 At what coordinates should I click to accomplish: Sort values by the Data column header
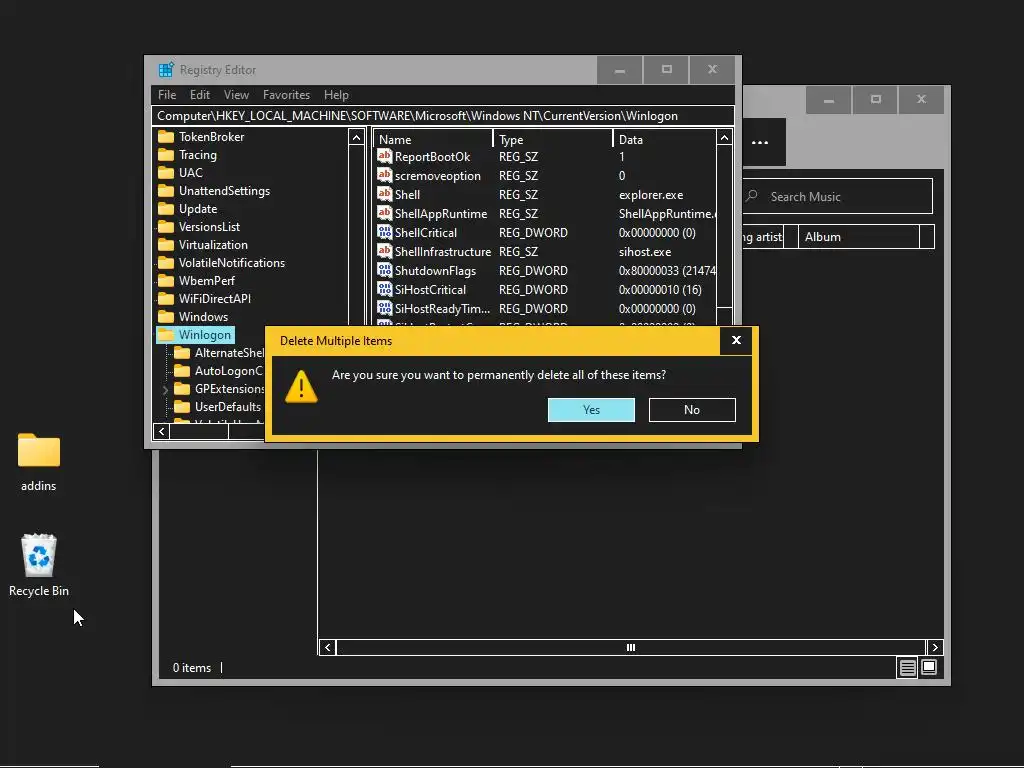tap(665, 139)
